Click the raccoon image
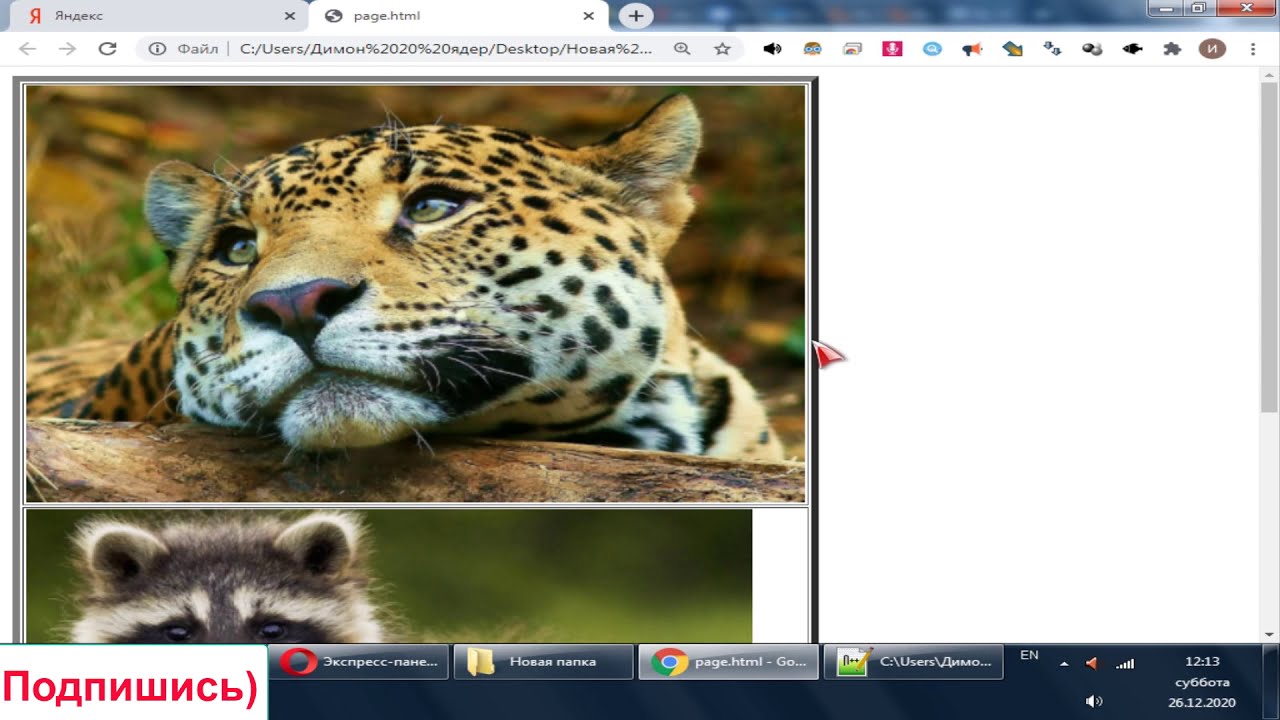This screenshot has height=720, width=1280. click(388, 576)
